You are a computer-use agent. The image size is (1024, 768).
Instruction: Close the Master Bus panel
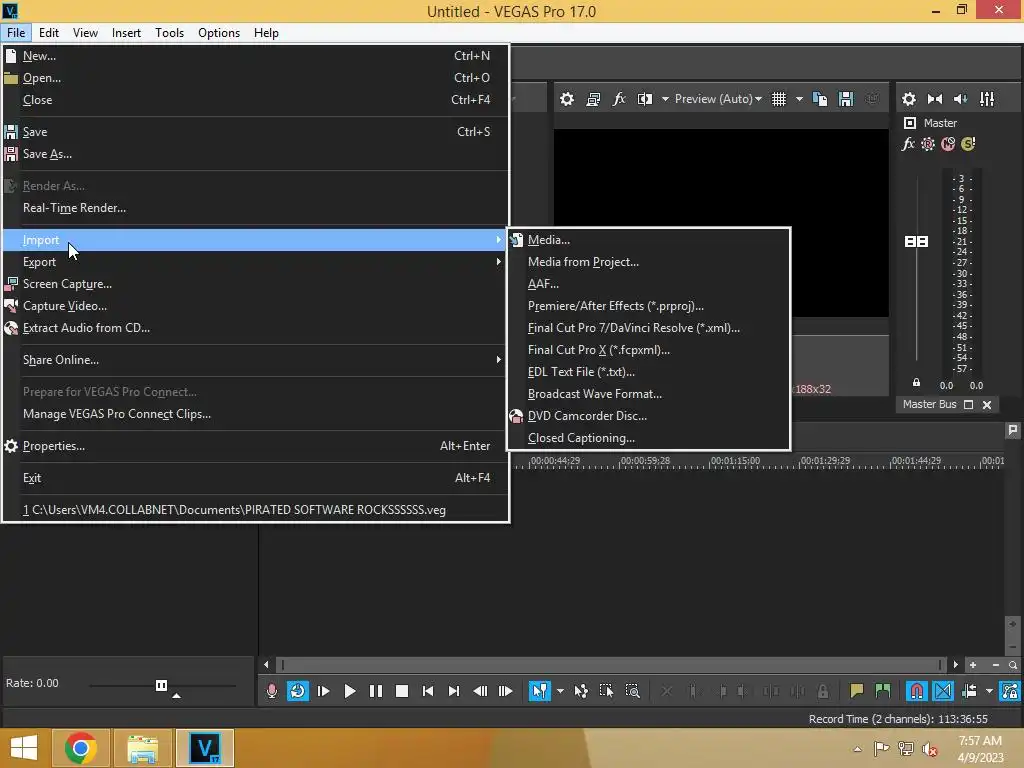[987, 405]
